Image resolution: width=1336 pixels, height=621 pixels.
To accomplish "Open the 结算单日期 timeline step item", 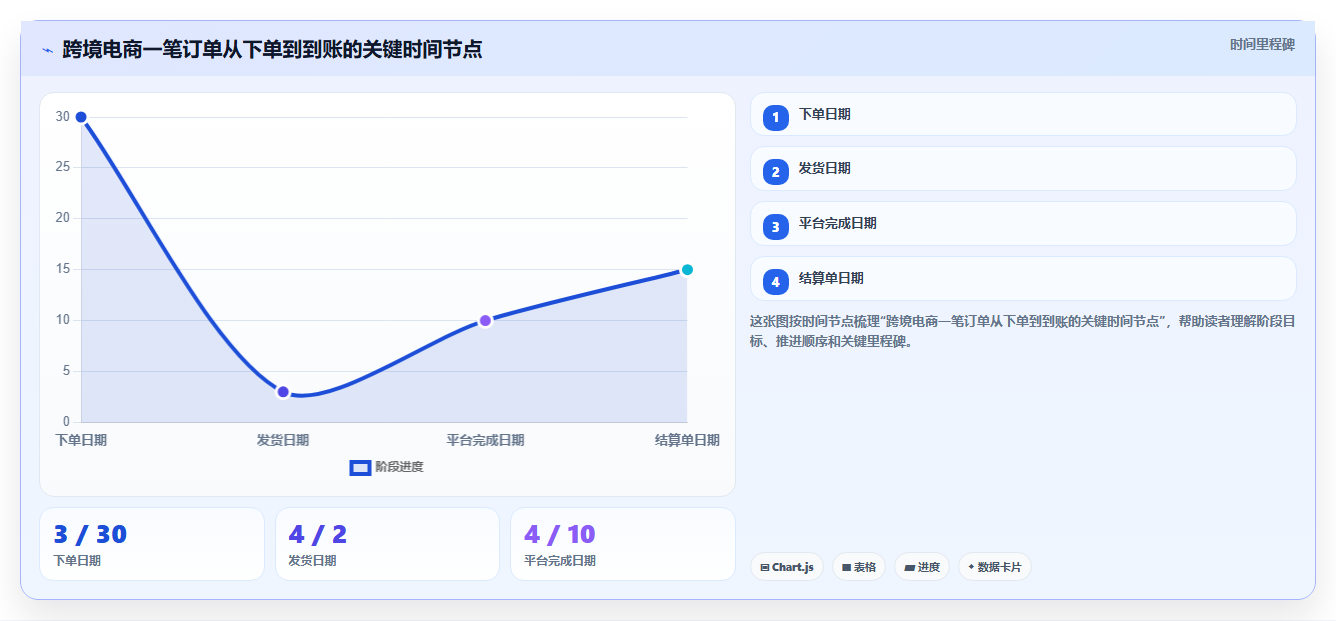I will coord(1023,279).
